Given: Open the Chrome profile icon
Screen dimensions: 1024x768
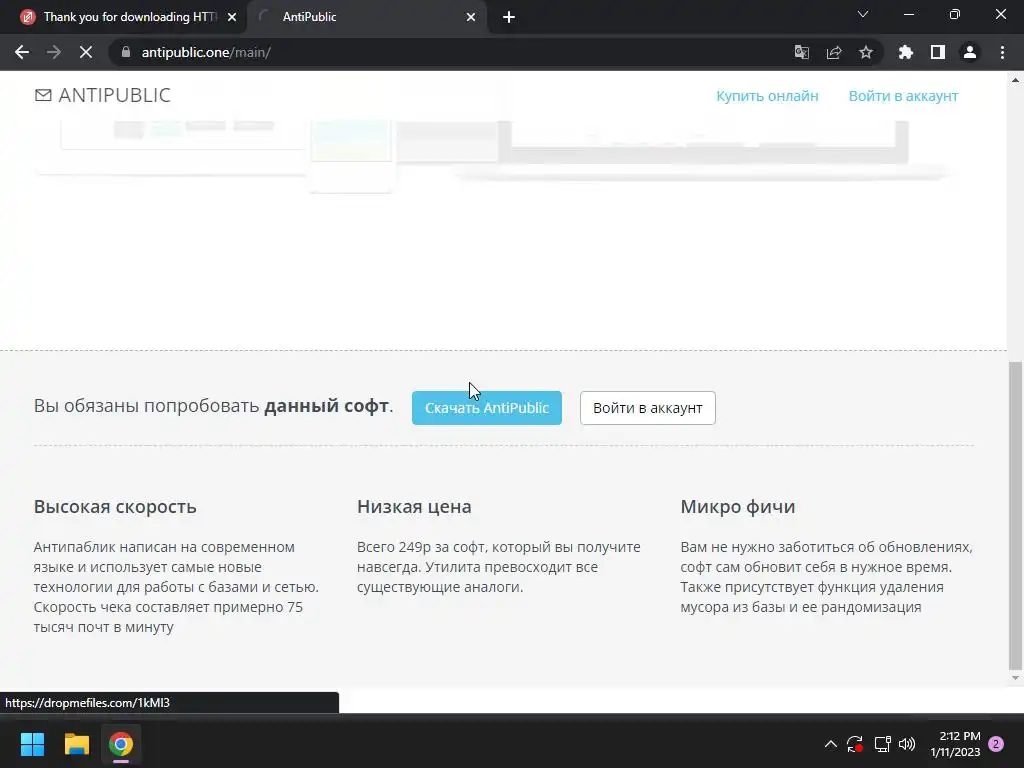Looking at the screenshot, I should 970,52.
